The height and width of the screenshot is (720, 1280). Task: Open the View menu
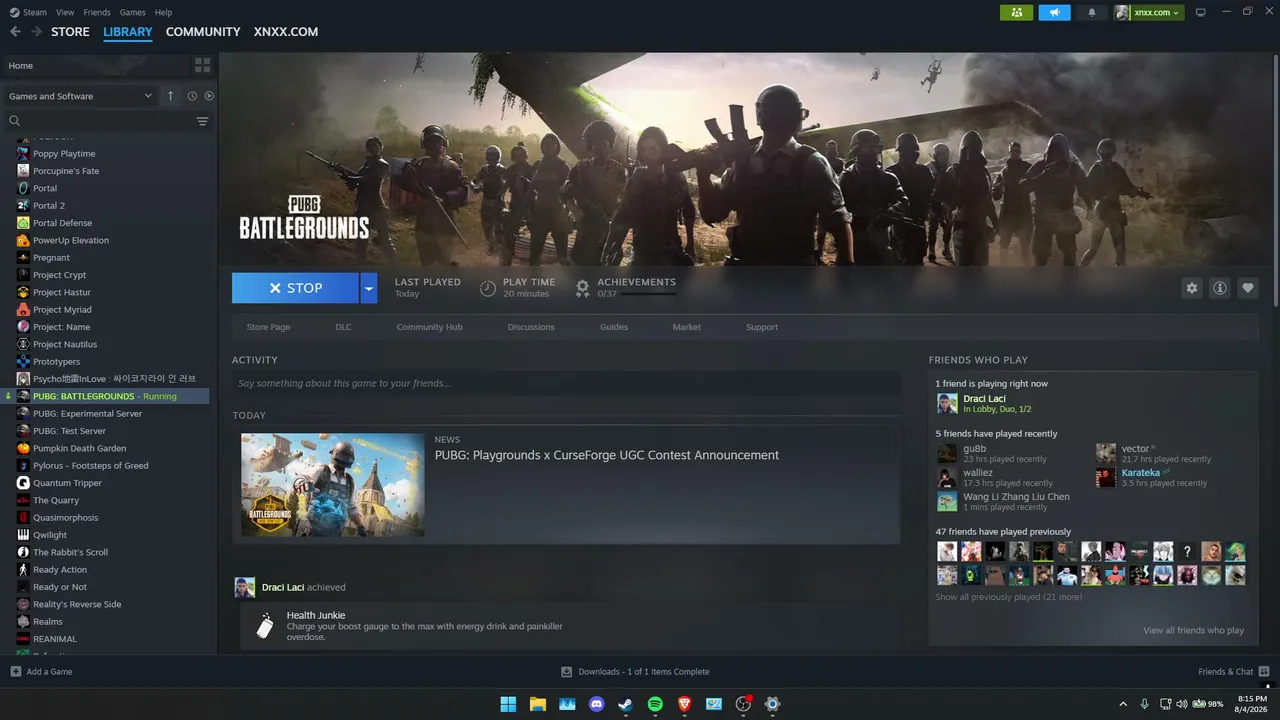click(65, 12)
